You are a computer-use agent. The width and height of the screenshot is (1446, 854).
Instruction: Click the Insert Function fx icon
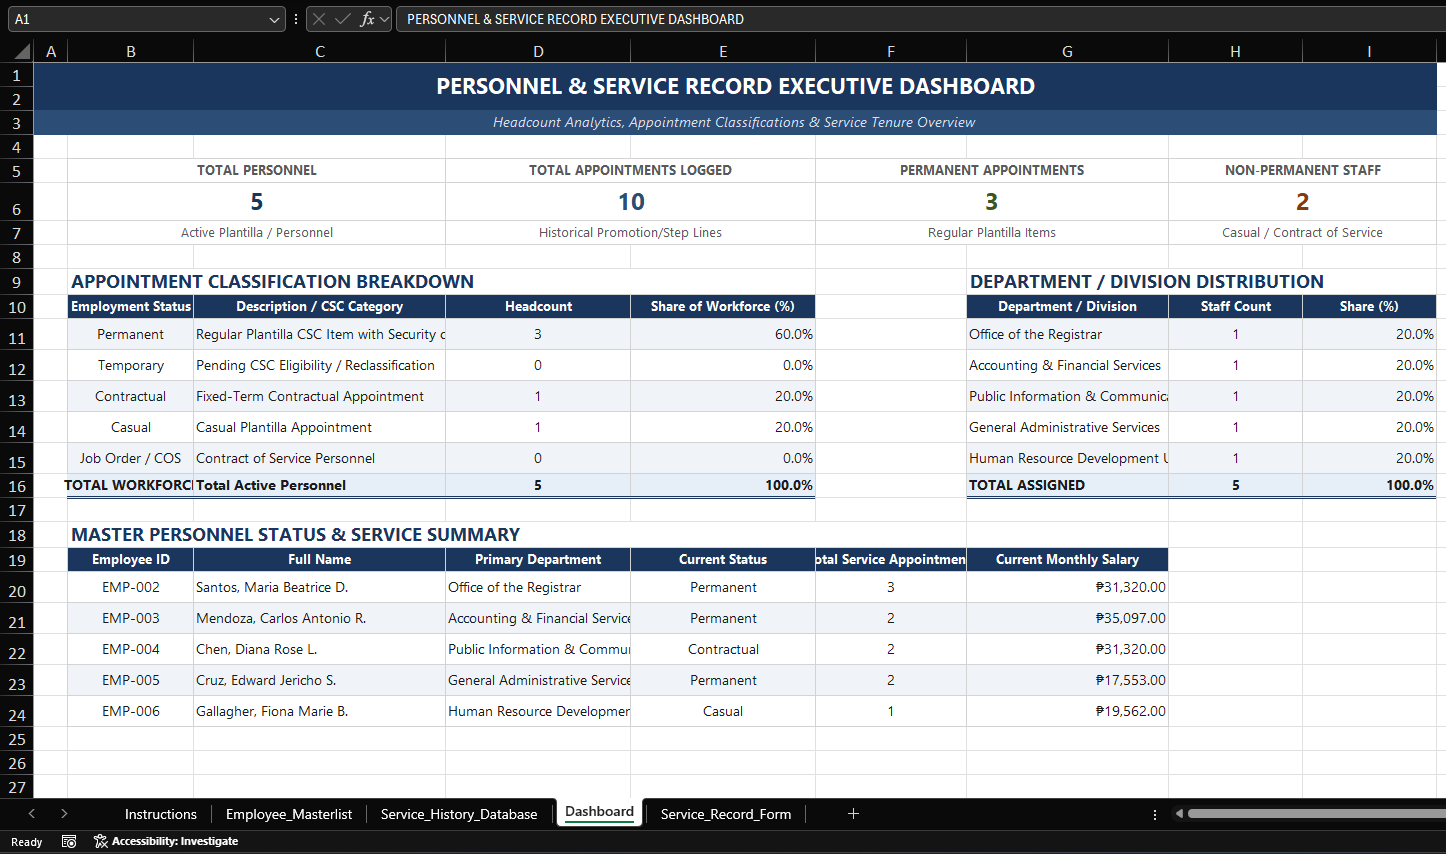(367, 19)
